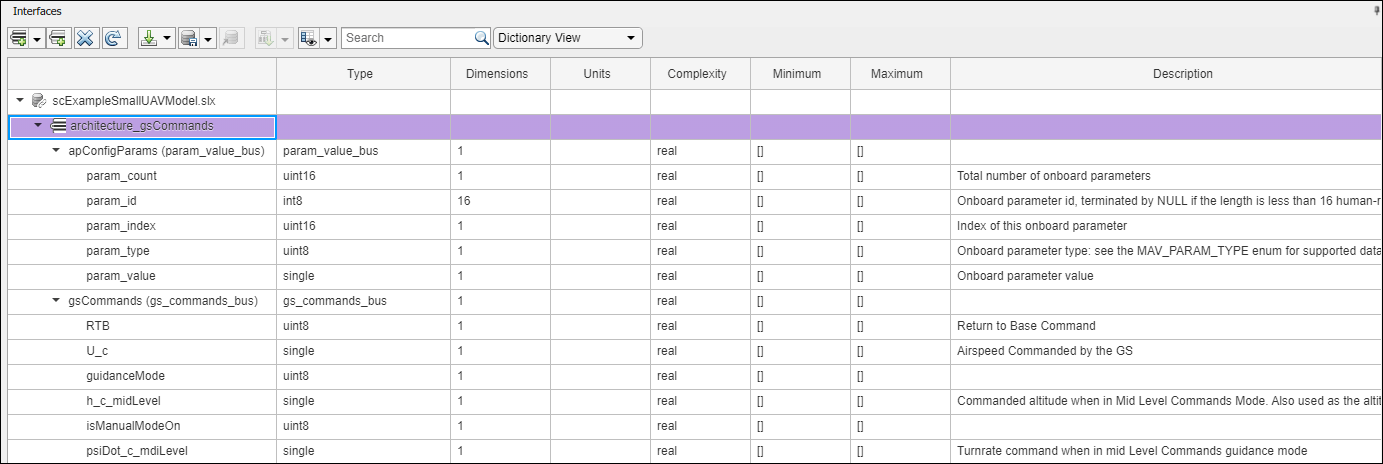Click the save to dictionary icon
1383x464 pixels.
tap(188, 38)
